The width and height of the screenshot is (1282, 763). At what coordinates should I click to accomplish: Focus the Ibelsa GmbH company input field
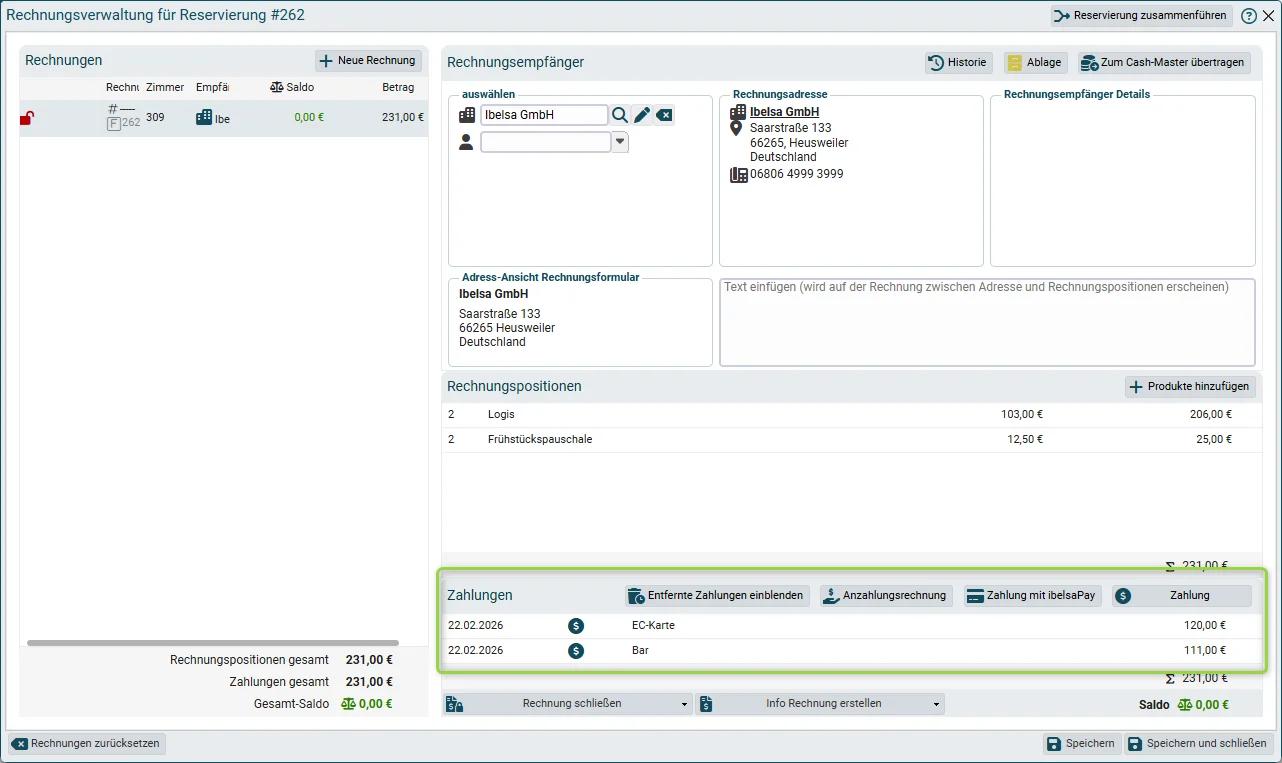(544, 115)
